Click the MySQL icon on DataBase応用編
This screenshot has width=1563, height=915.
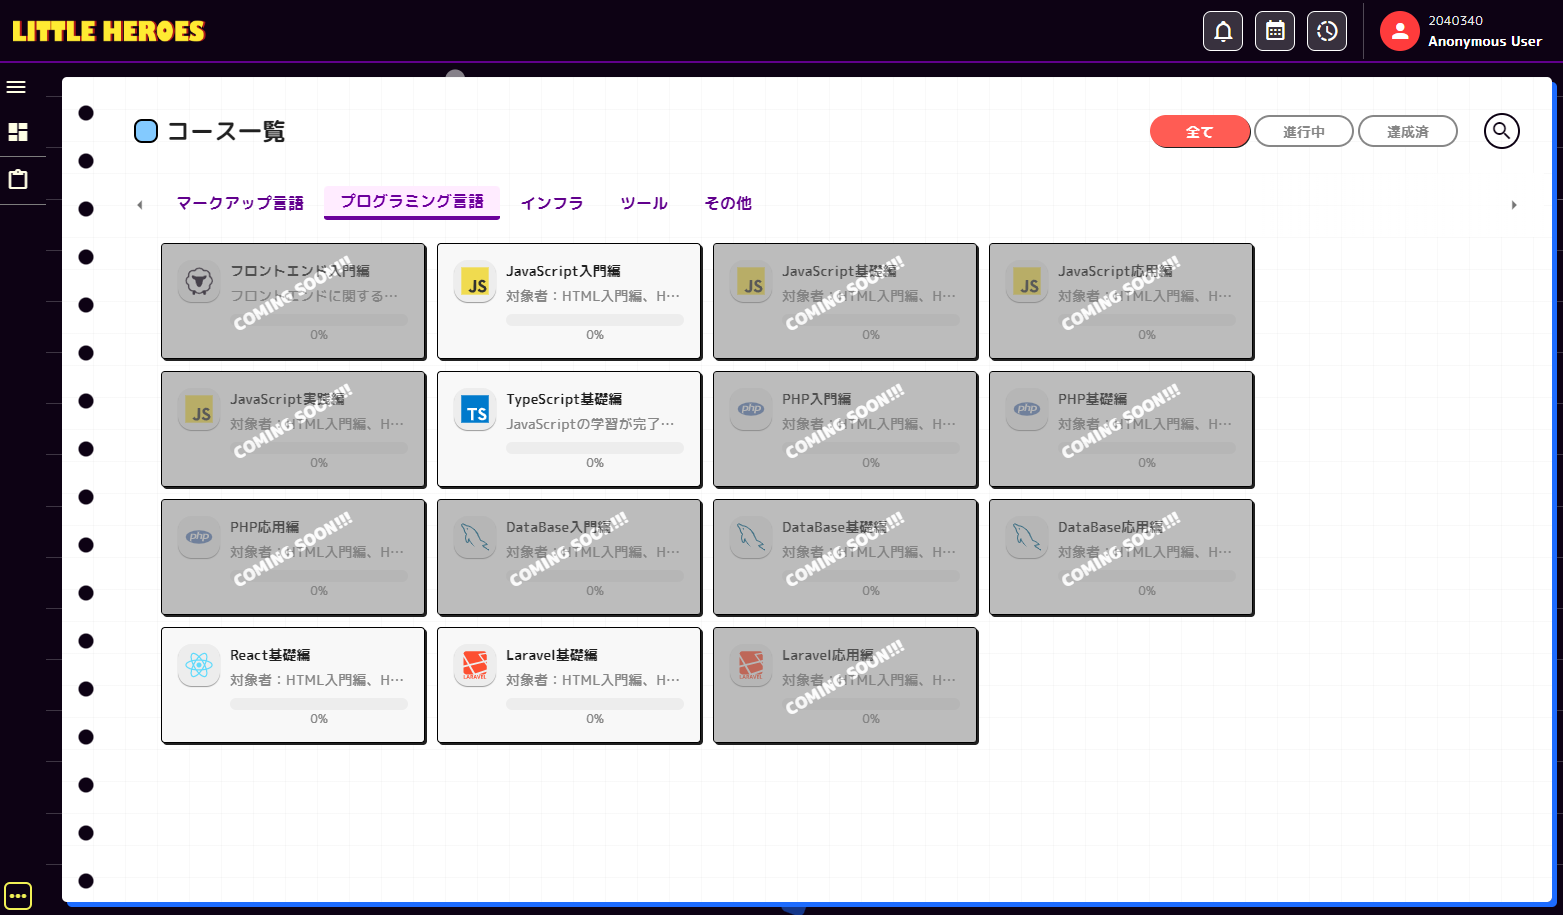click(1027, 539)
